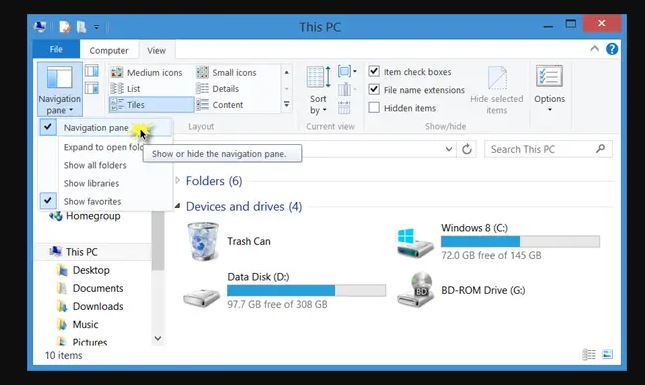
Task: Open the Group by dropdown icon
Action: (347, 71)
